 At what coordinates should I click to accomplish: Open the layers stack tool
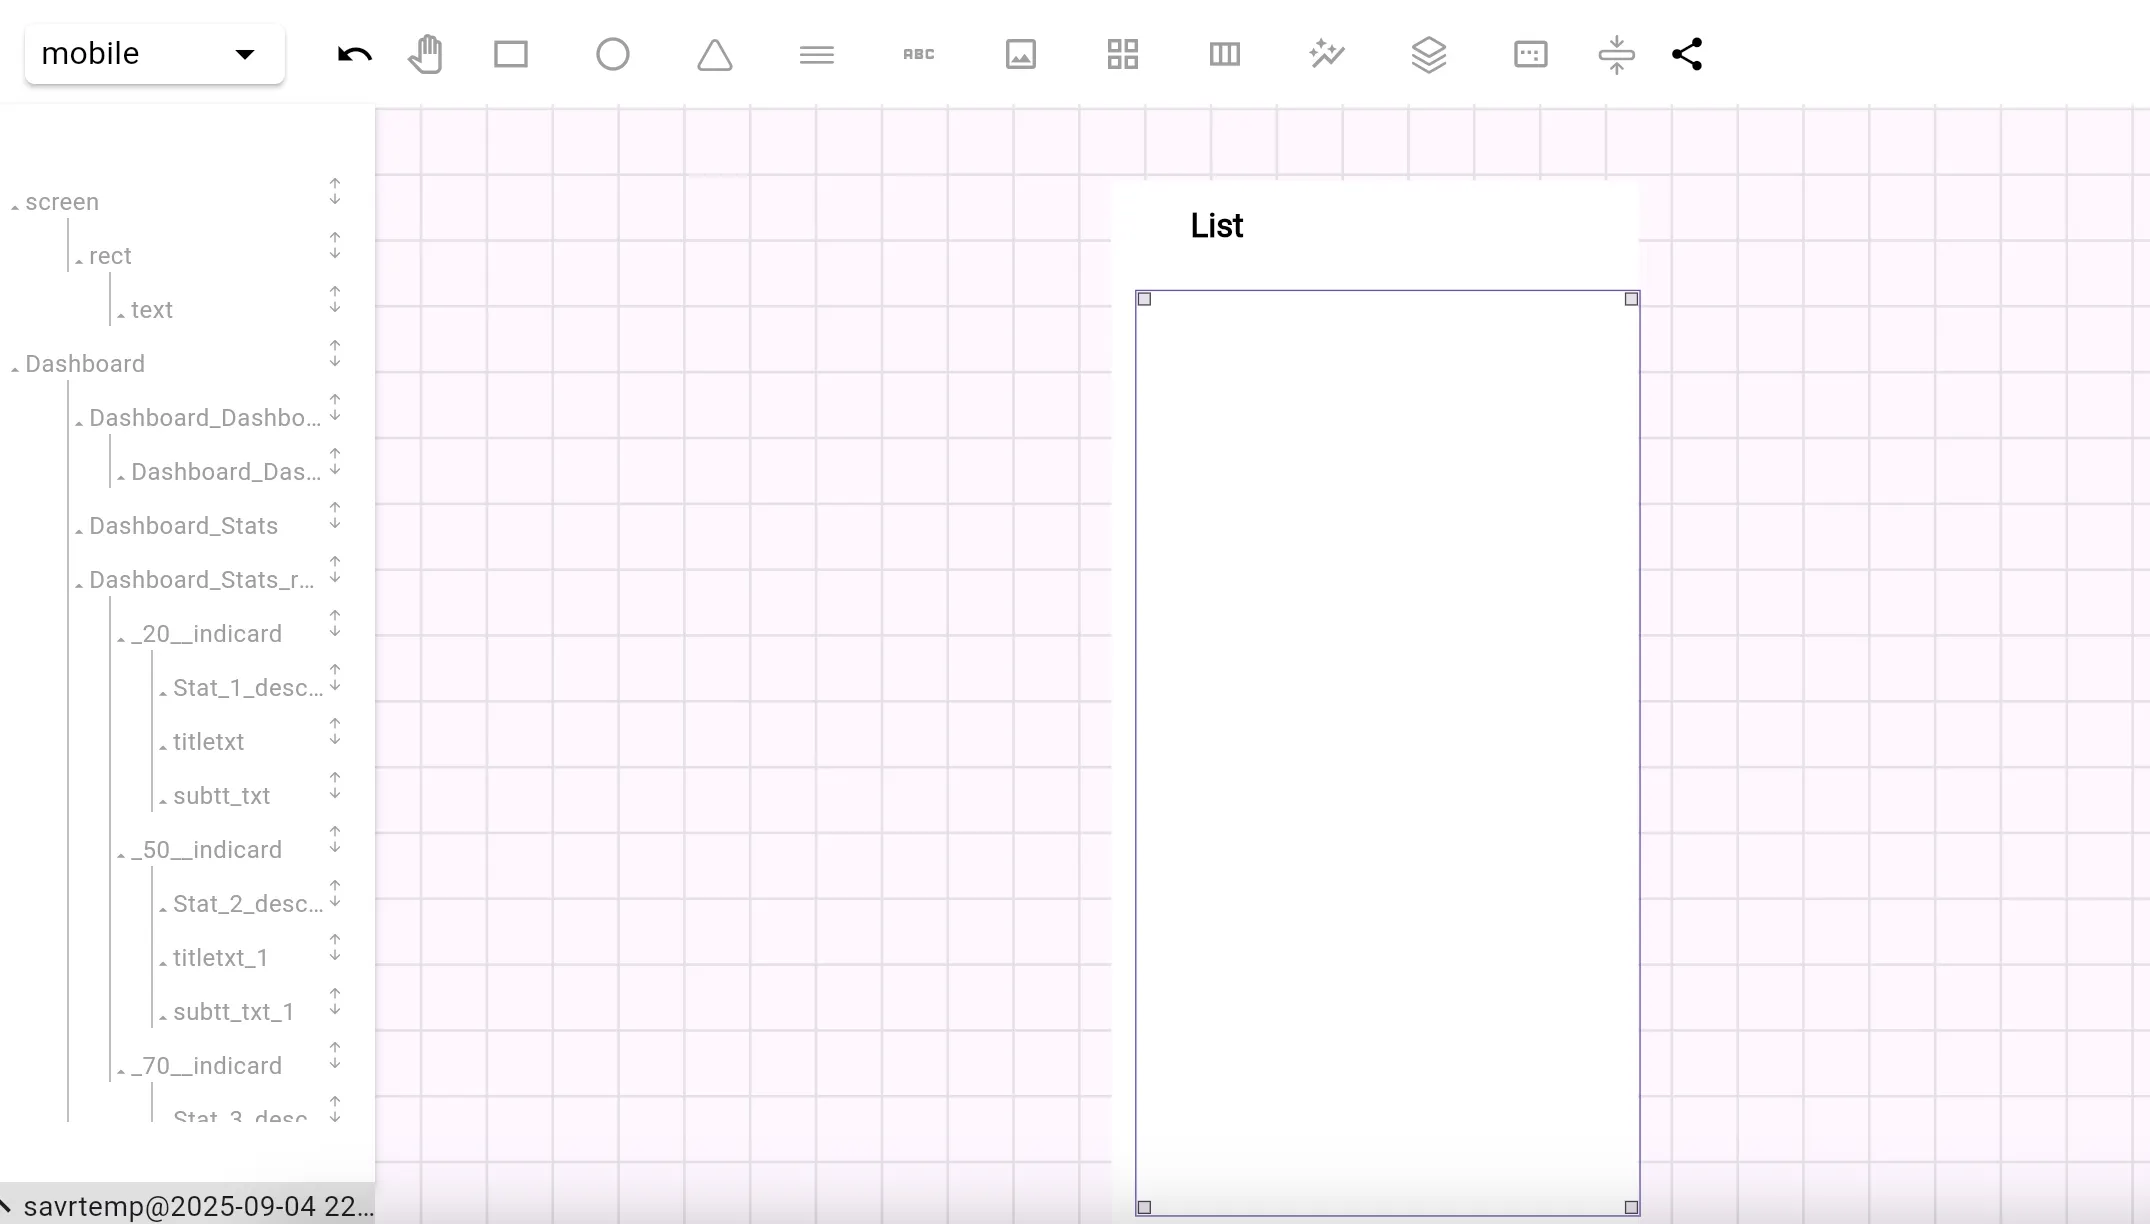point(1429,54)
